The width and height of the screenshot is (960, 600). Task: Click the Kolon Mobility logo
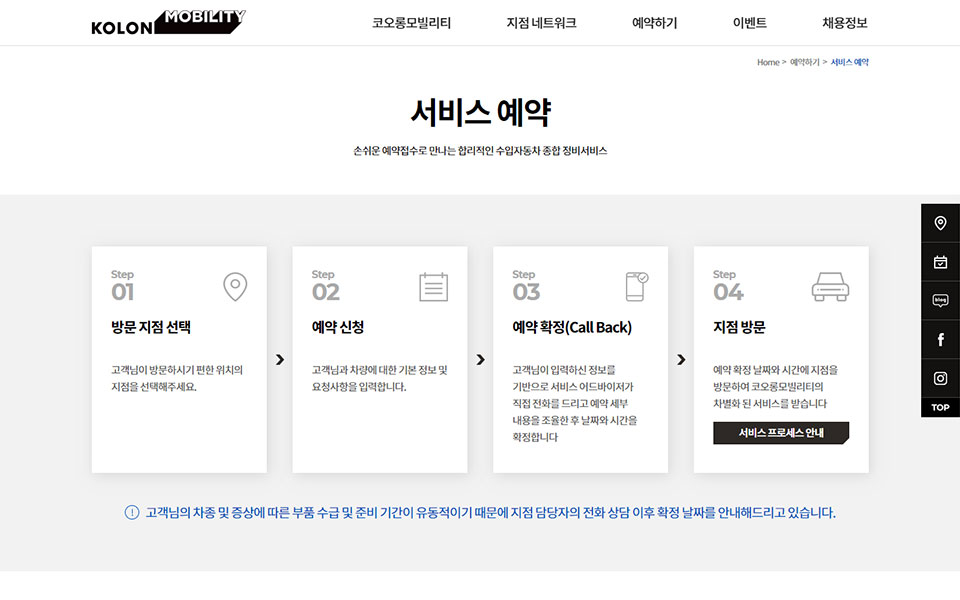pyautogui.click(x=168, y=22)
